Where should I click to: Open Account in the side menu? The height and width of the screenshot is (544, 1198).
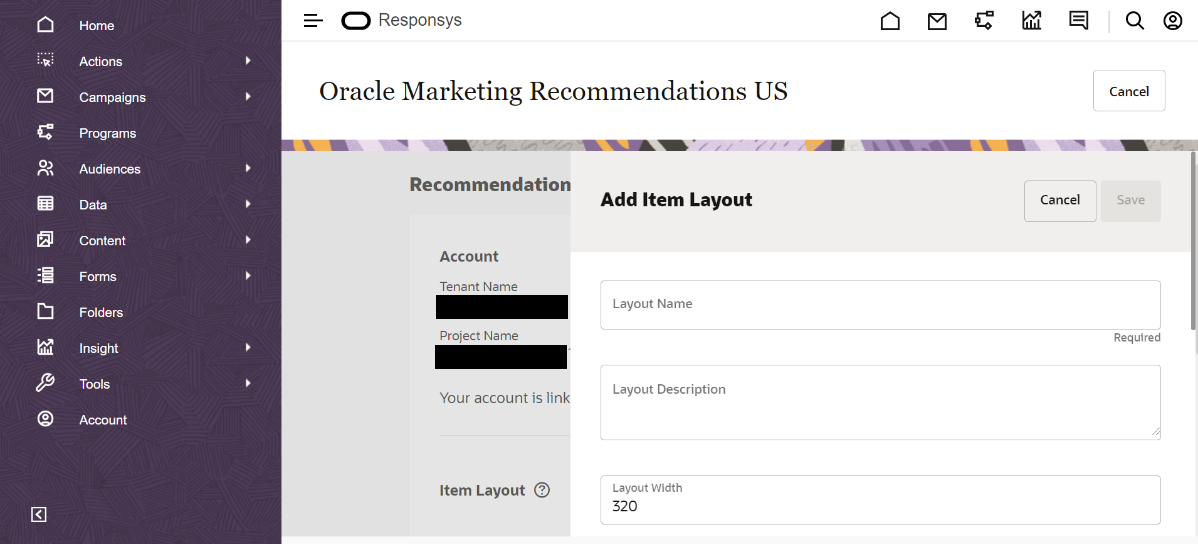click(103, 420)
